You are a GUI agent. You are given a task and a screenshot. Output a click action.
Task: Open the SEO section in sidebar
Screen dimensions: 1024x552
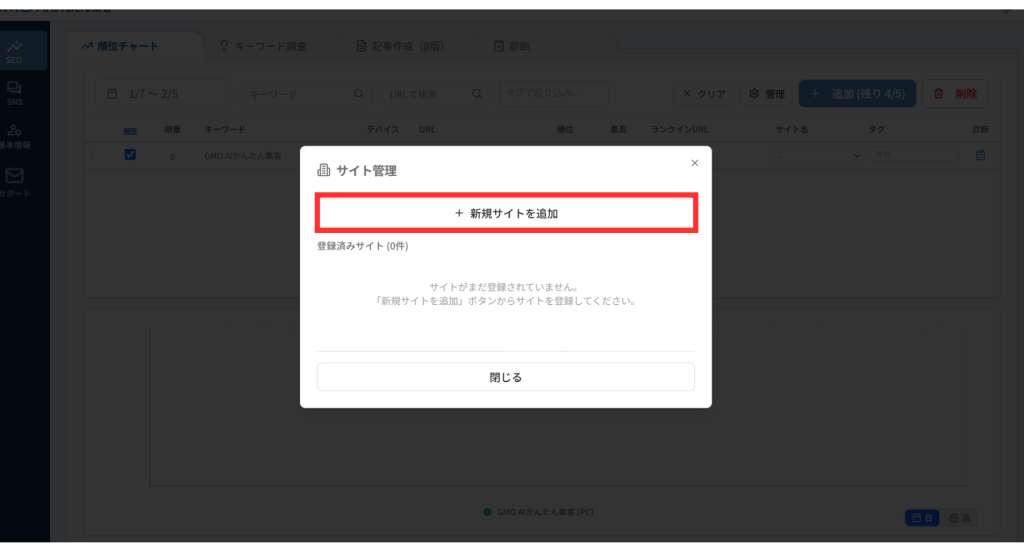15,51
